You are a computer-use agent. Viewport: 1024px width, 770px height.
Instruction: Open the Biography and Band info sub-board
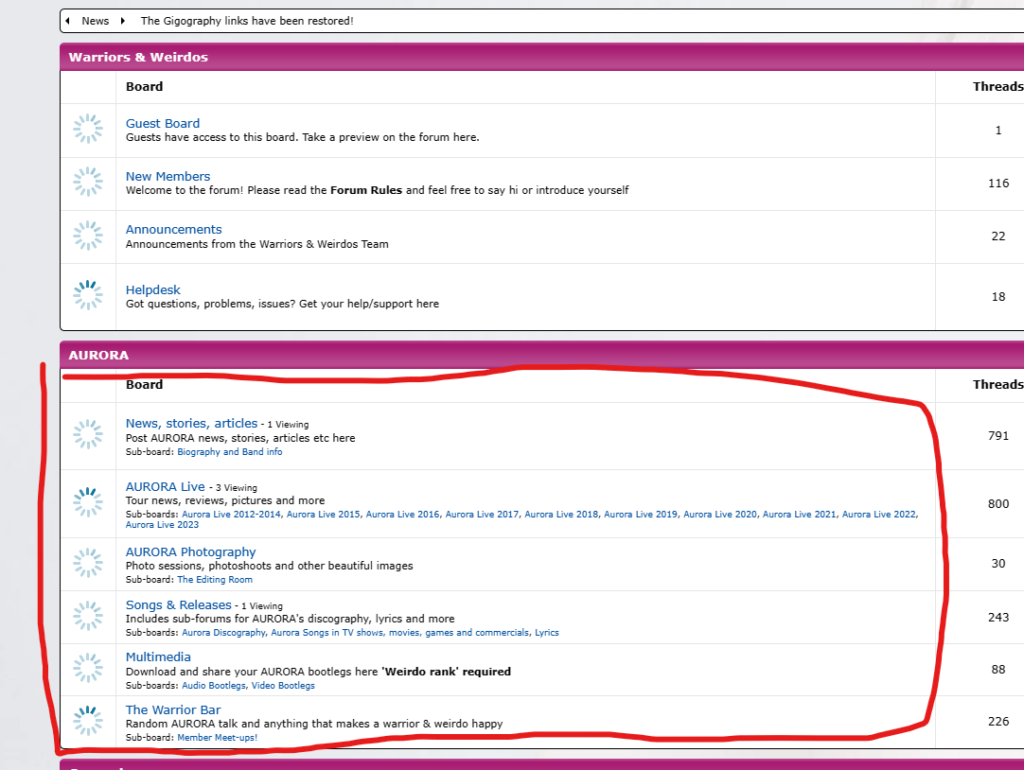pos(230,452)
